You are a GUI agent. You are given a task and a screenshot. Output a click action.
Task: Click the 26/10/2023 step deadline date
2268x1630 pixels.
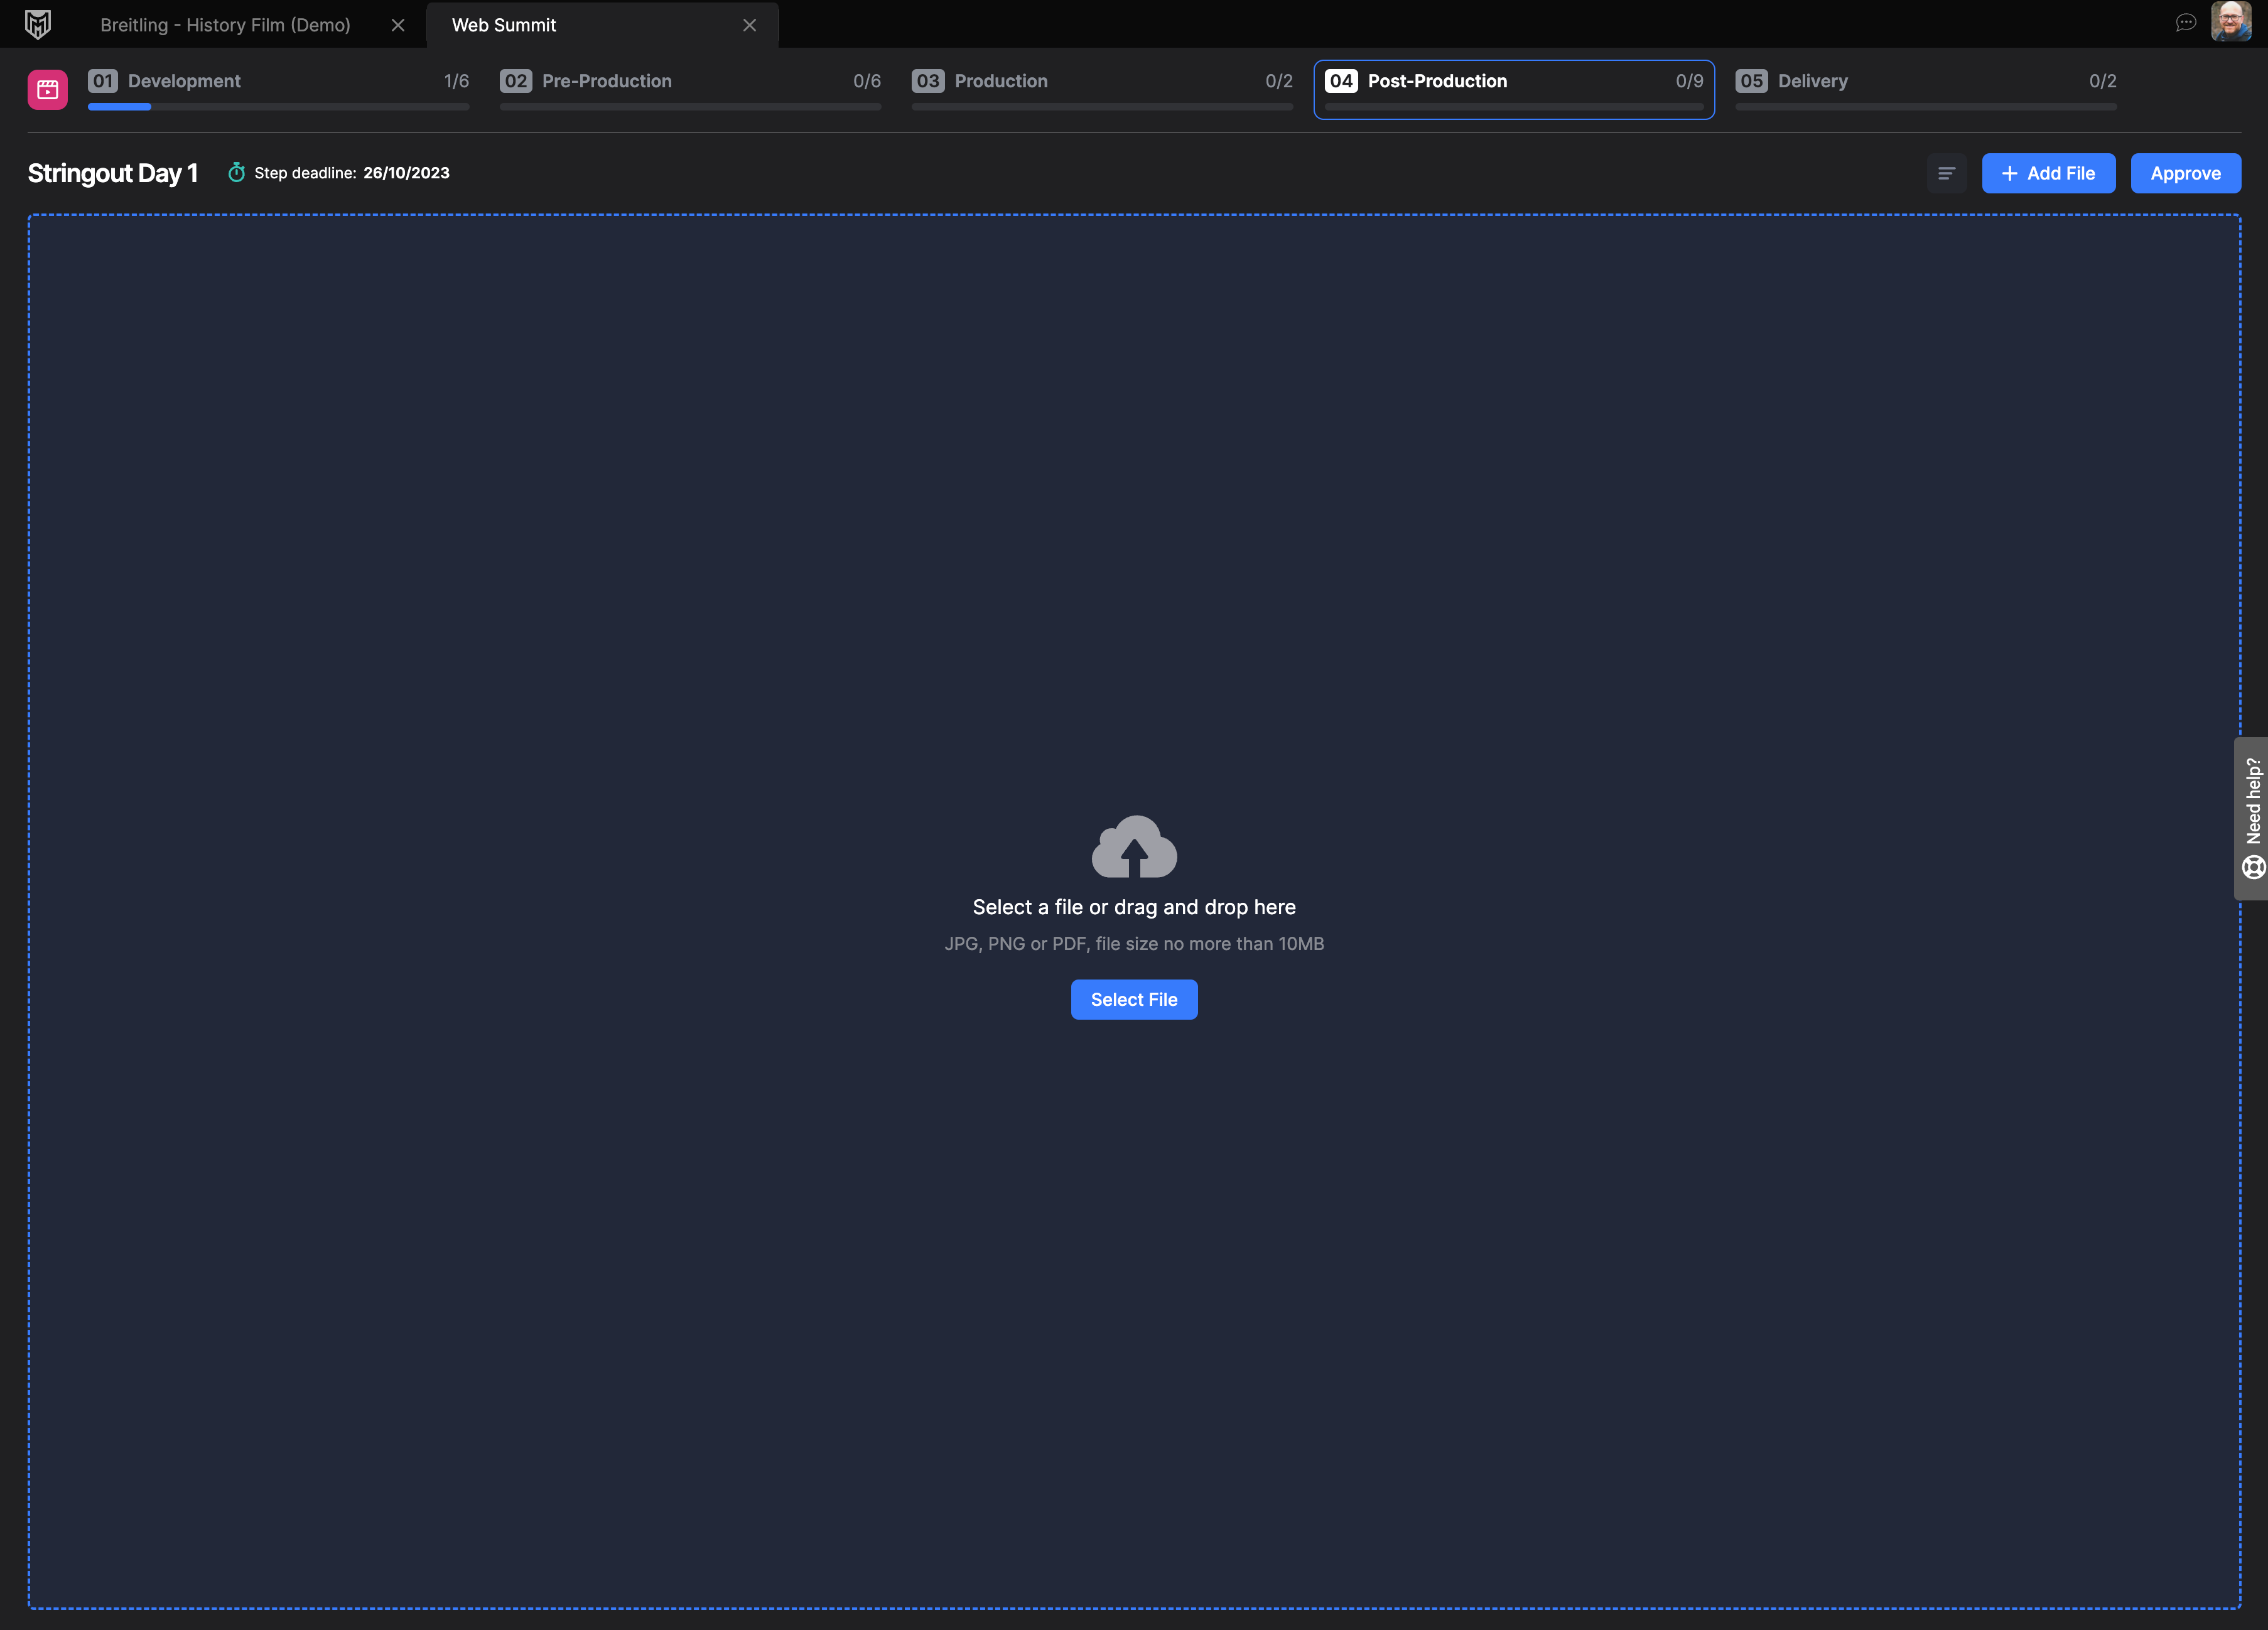[x=406, y=173]
